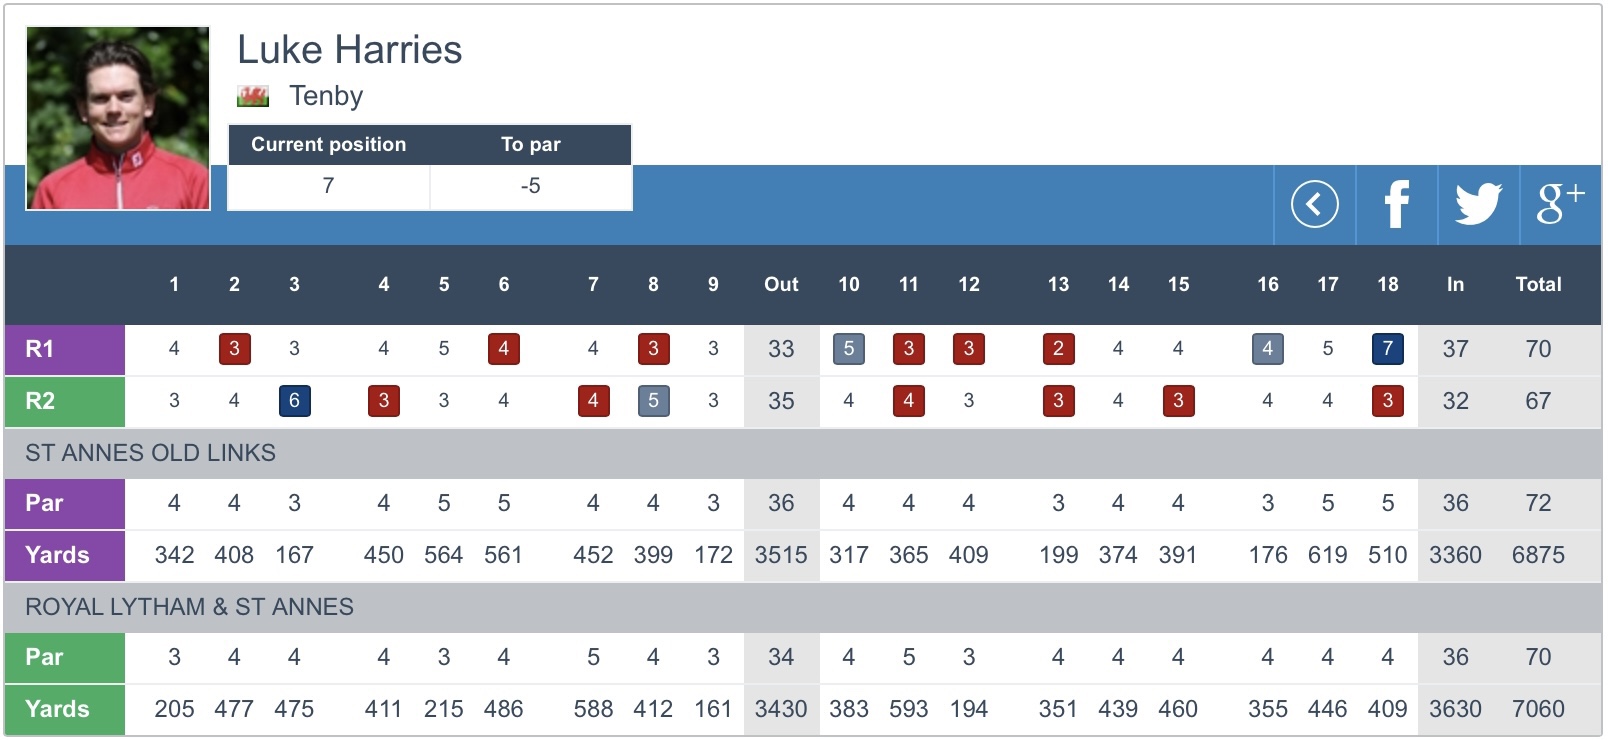
Task: Click the R2 total score 67
Action: pos(1538,401)
